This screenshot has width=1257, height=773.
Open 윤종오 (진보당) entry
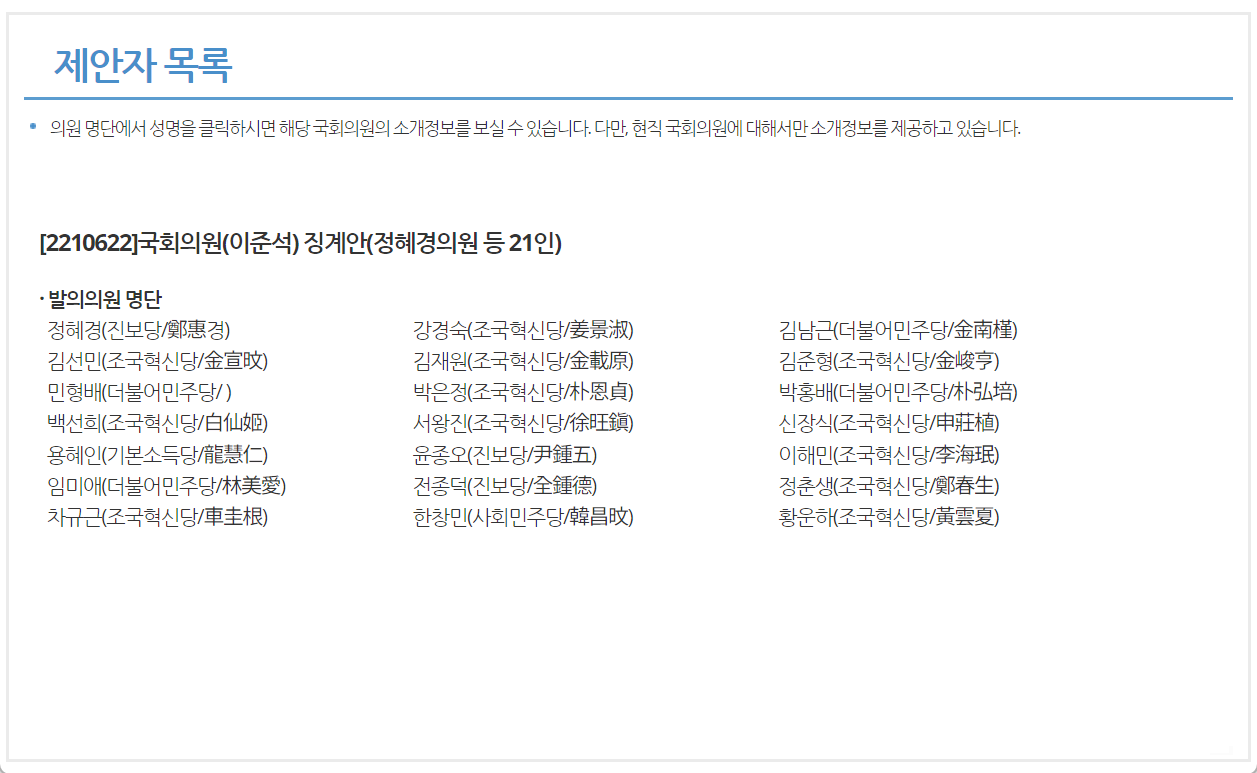pos(505,455)
